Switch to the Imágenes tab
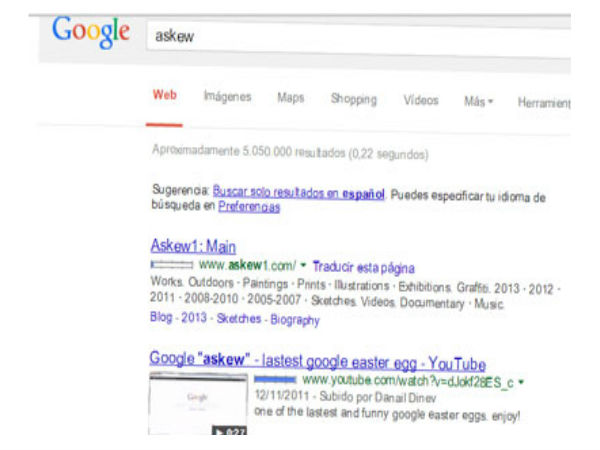 point(227,96)
